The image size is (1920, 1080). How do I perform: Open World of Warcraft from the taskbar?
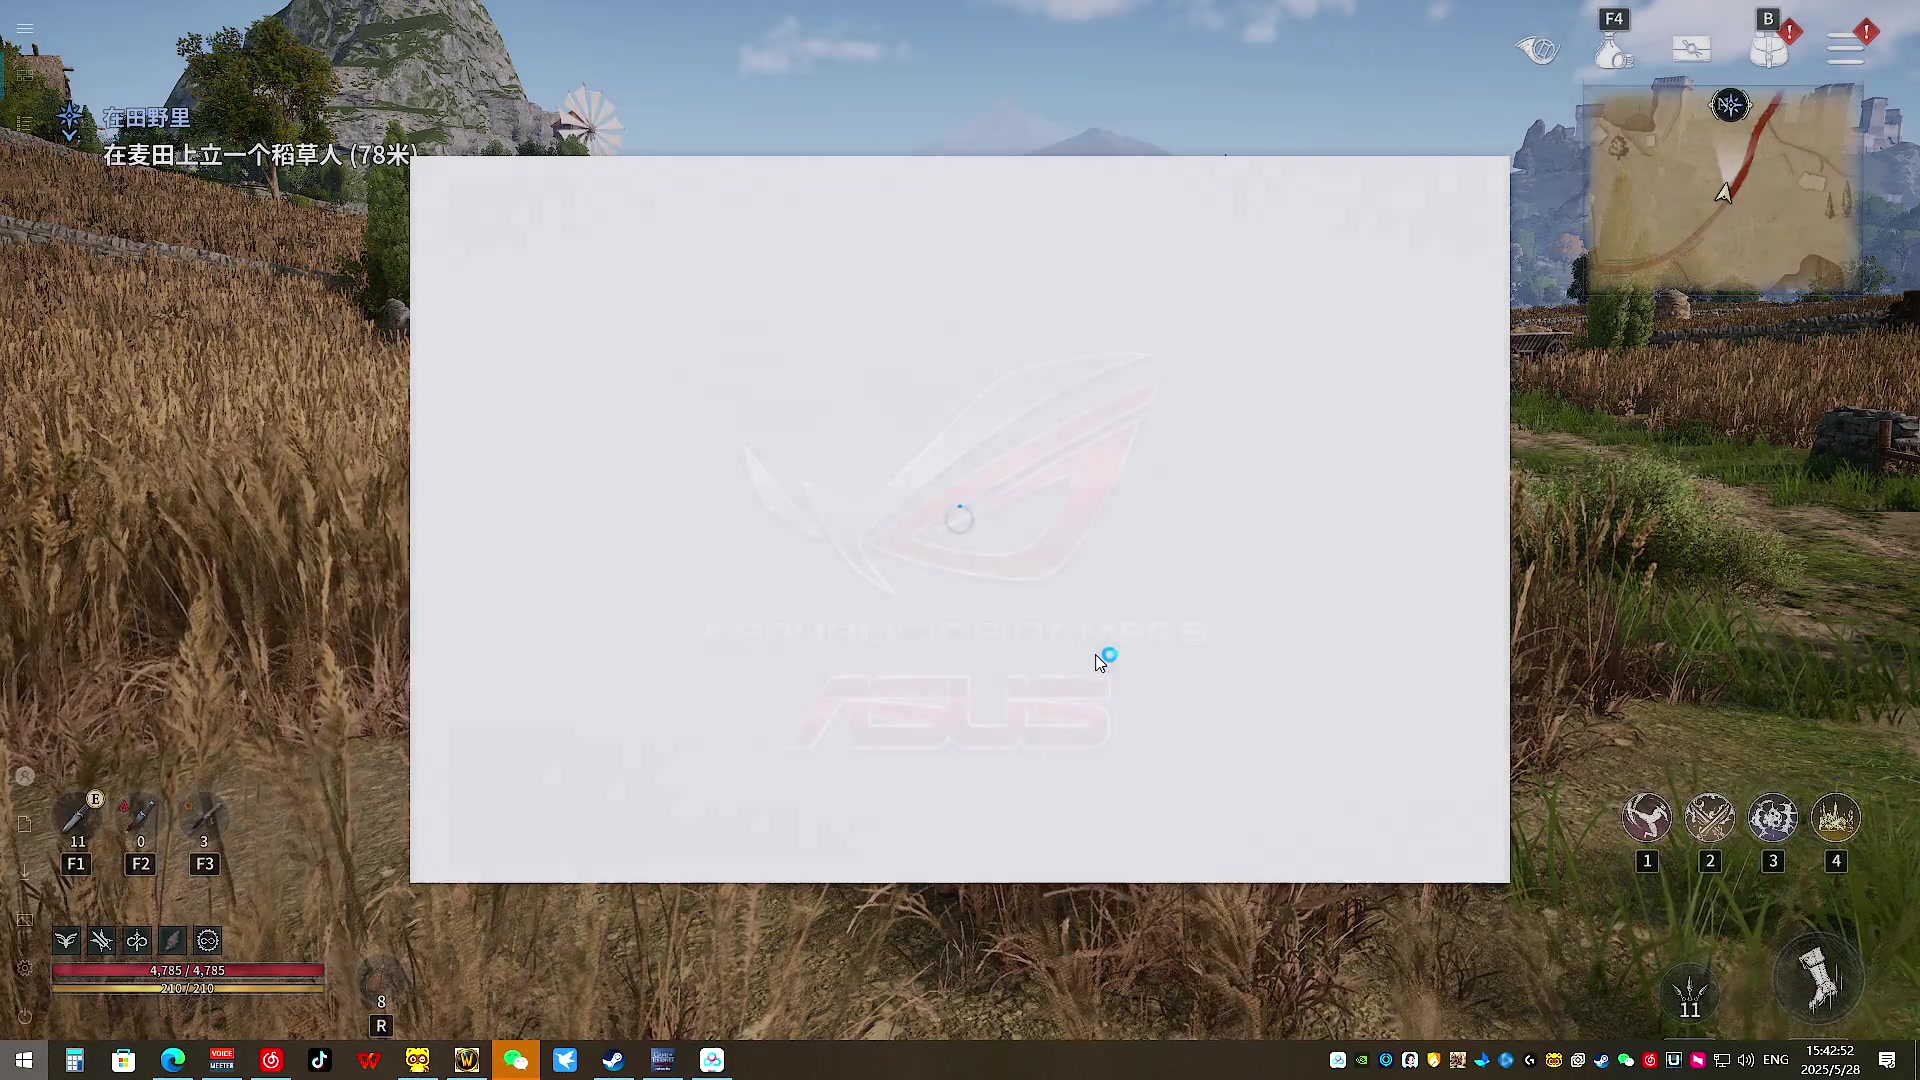(467, 1060)
